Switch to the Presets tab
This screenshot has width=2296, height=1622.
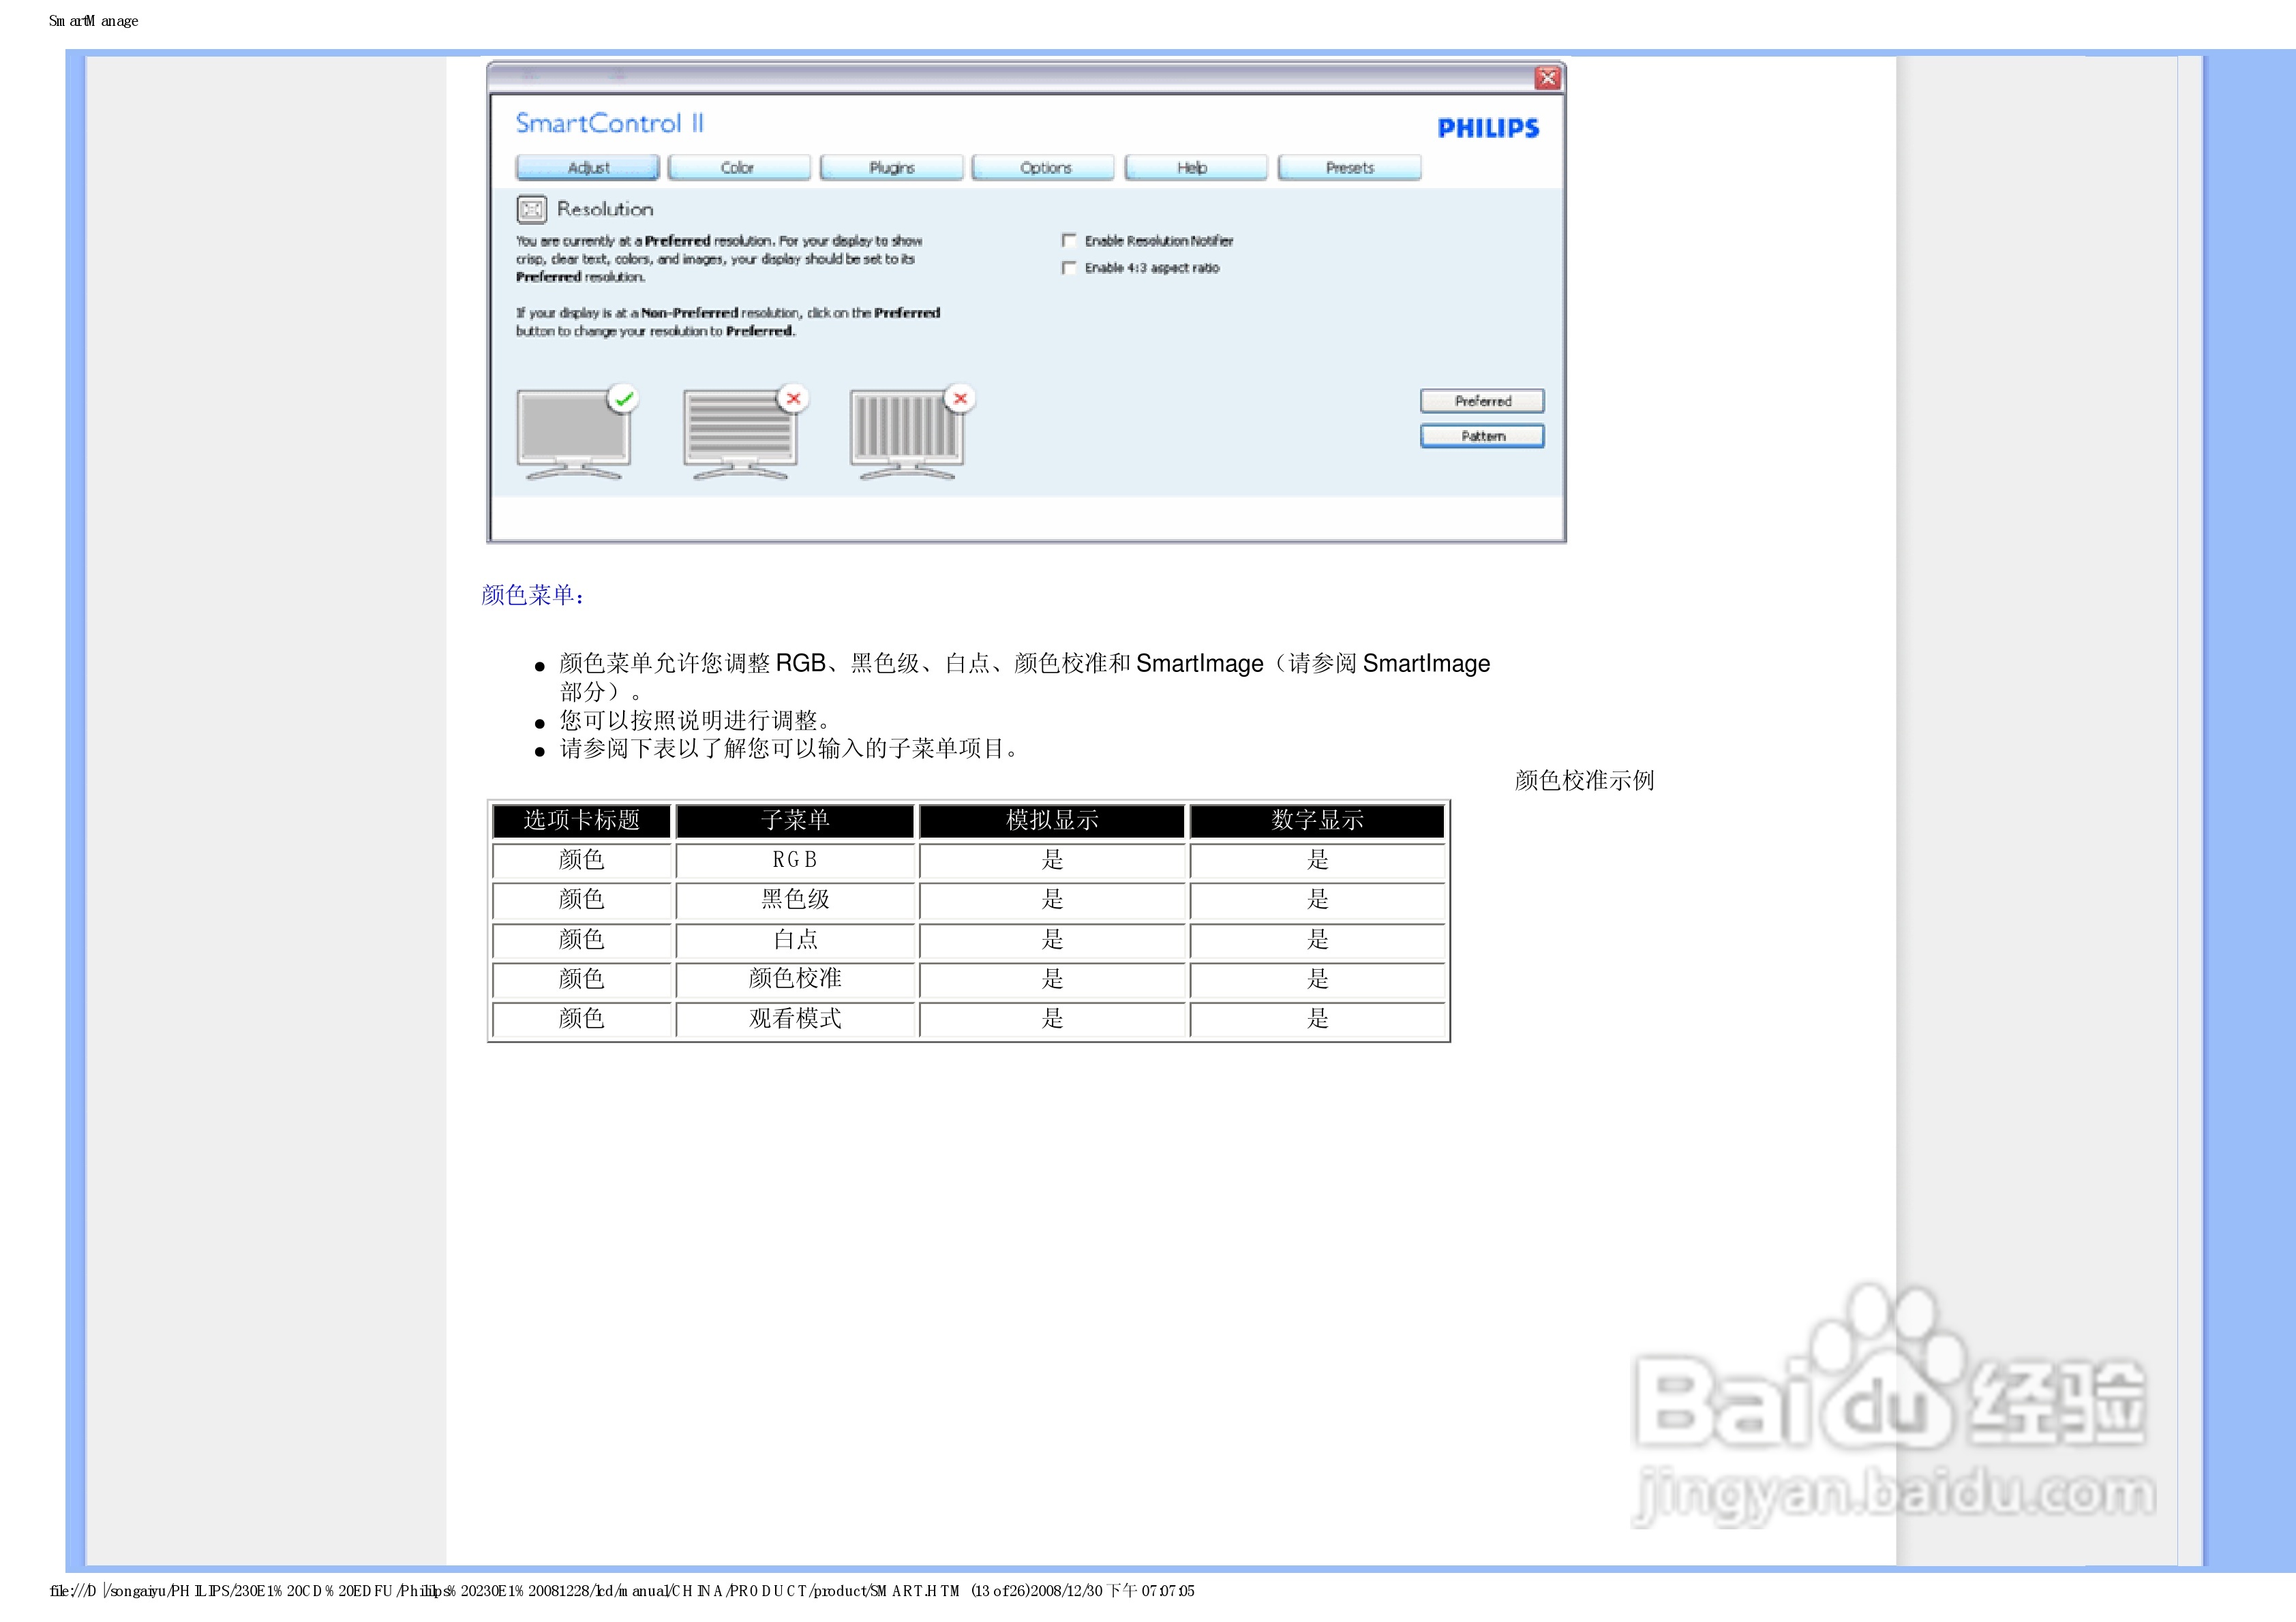(x=1349, y=168)
